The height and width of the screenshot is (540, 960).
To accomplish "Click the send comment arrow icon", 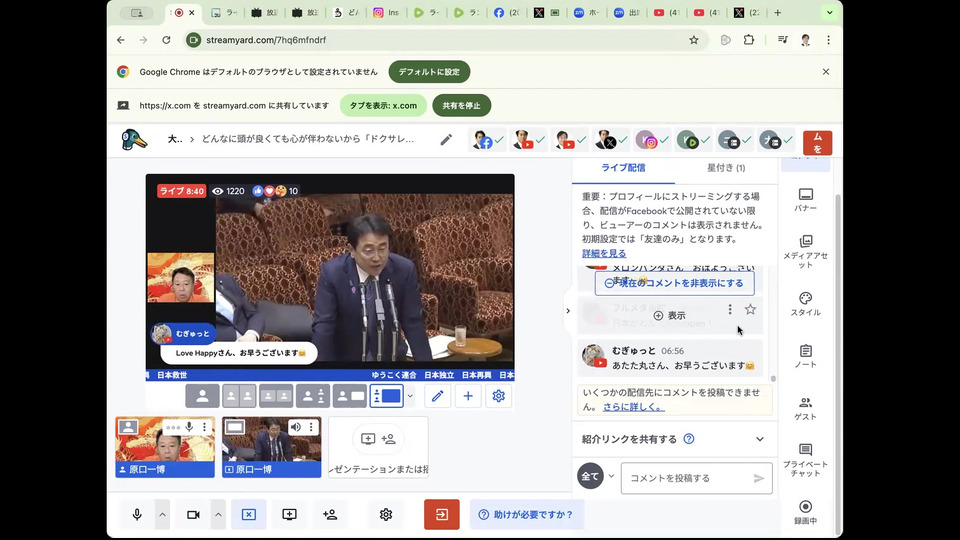I will pyautogui.click(x=759, y=478).
